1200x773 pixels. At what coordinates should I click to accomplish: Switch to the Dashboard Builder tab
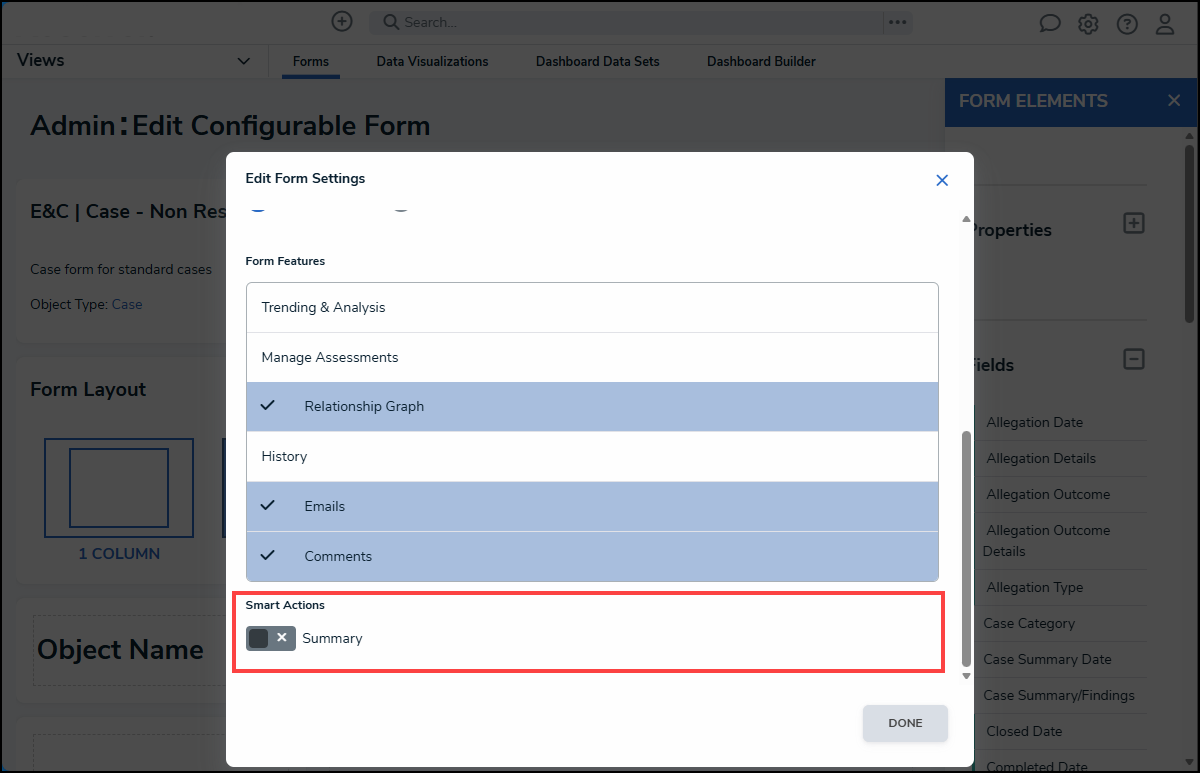click(761, 61)
